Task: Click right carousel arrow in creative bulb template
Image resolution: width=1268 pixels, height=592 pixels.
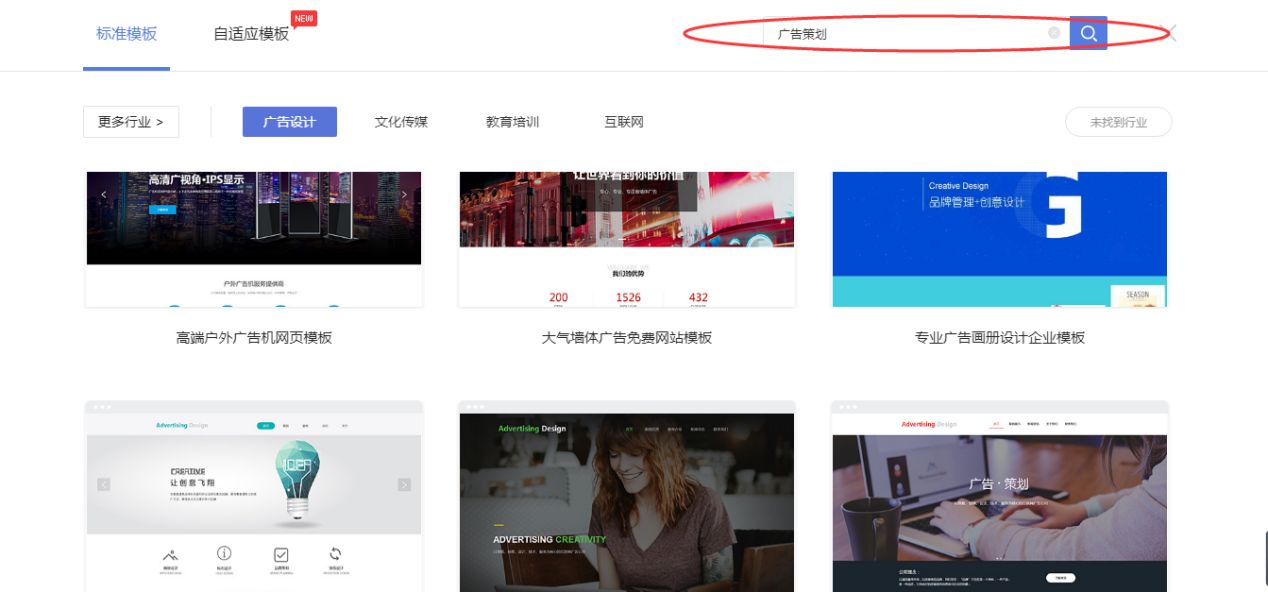Action: 404,483
